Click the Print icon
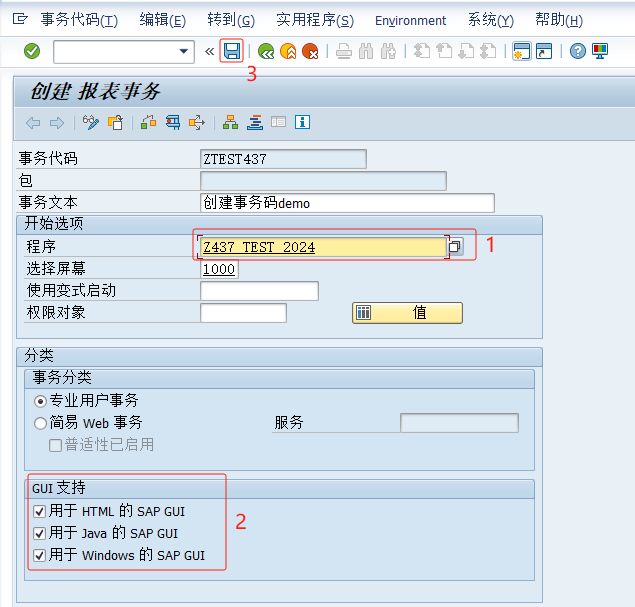 pyautogui.click(x=344, y=51)
